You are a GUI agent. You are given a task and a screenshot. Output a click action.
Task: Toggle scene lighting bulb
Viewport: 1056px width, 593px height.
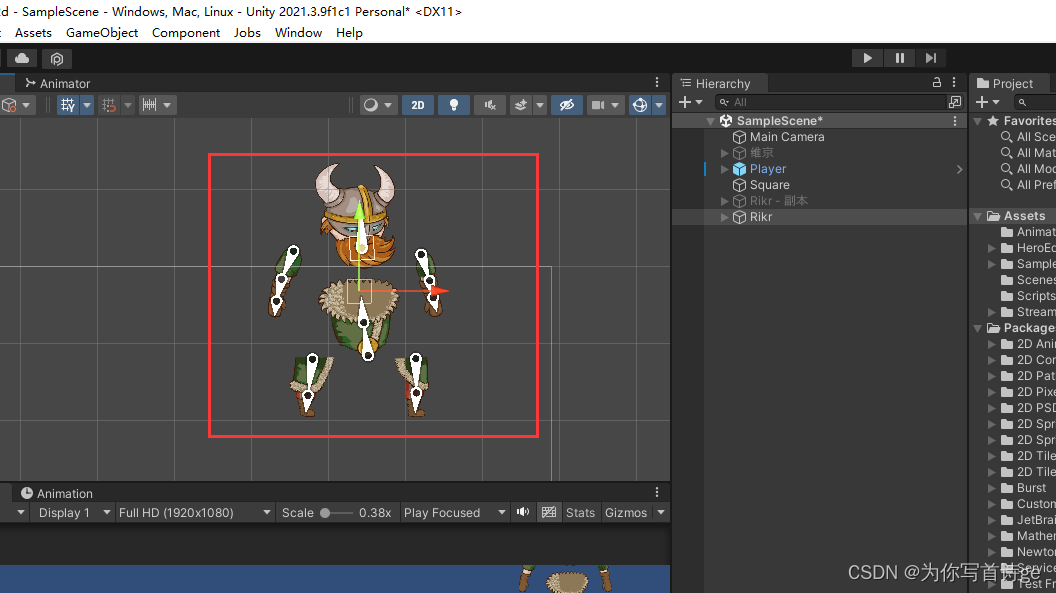tap(454, 105)
